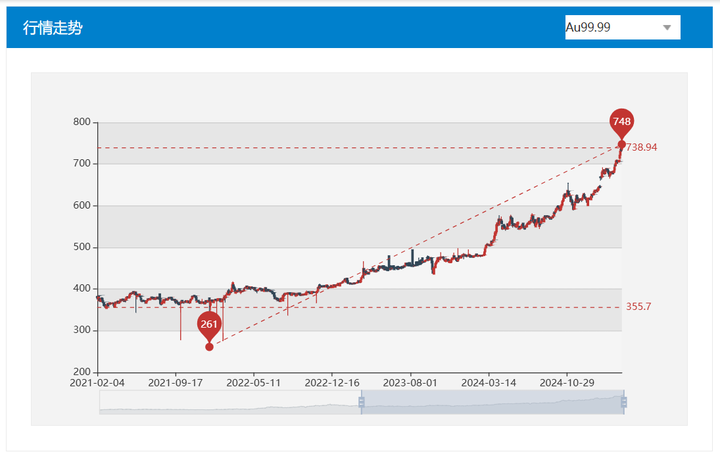Click the 2021-02-04 date axis label
This screenshot has width=720, height=458.
tap(97, 382)
